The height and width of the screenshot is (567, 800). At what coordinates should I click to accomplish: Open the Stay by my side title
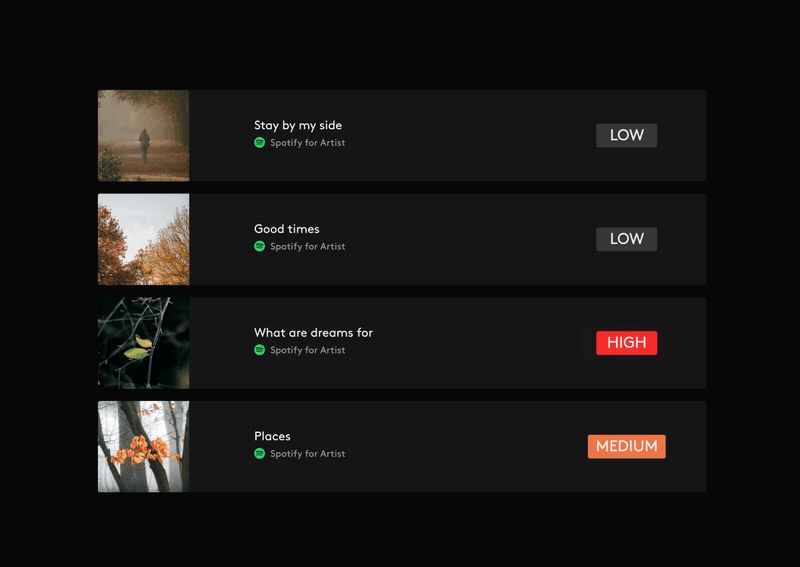coord(298,126)
